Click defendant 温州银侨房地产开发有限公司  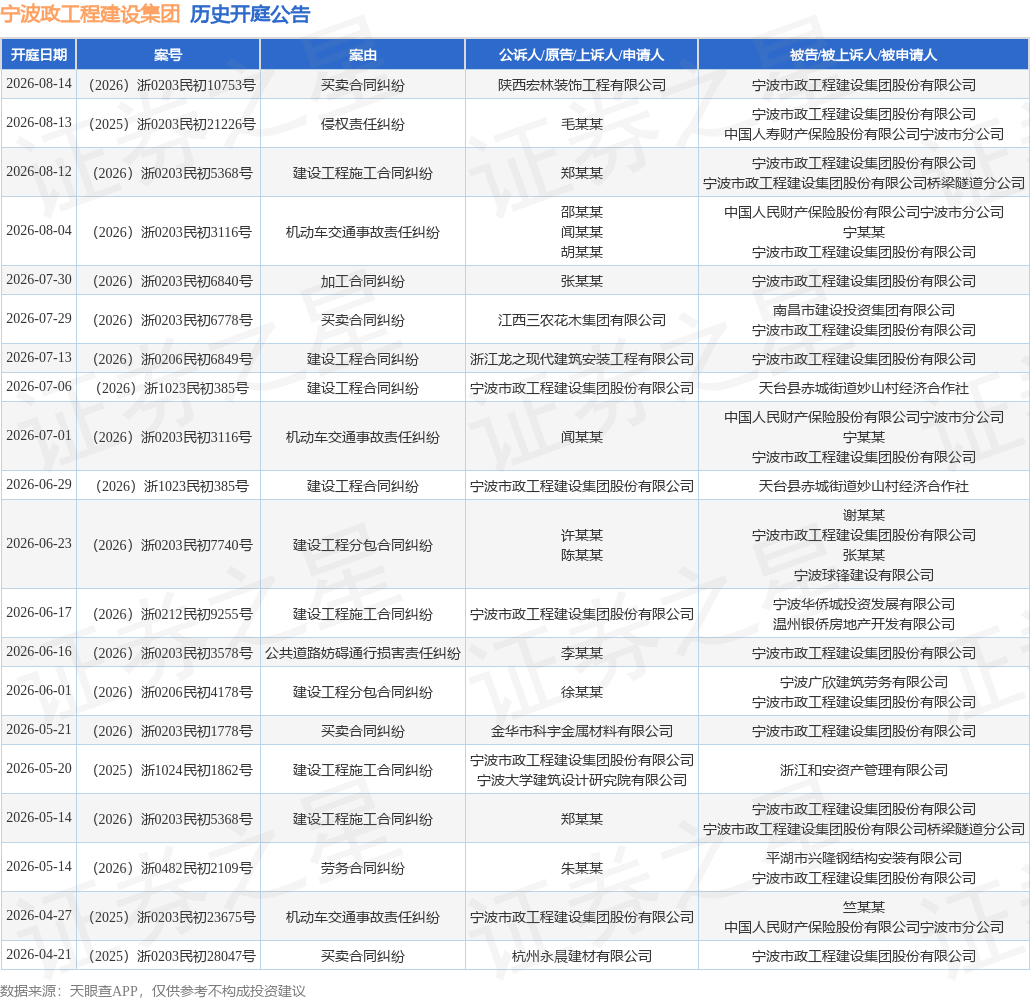coord(863,624)
